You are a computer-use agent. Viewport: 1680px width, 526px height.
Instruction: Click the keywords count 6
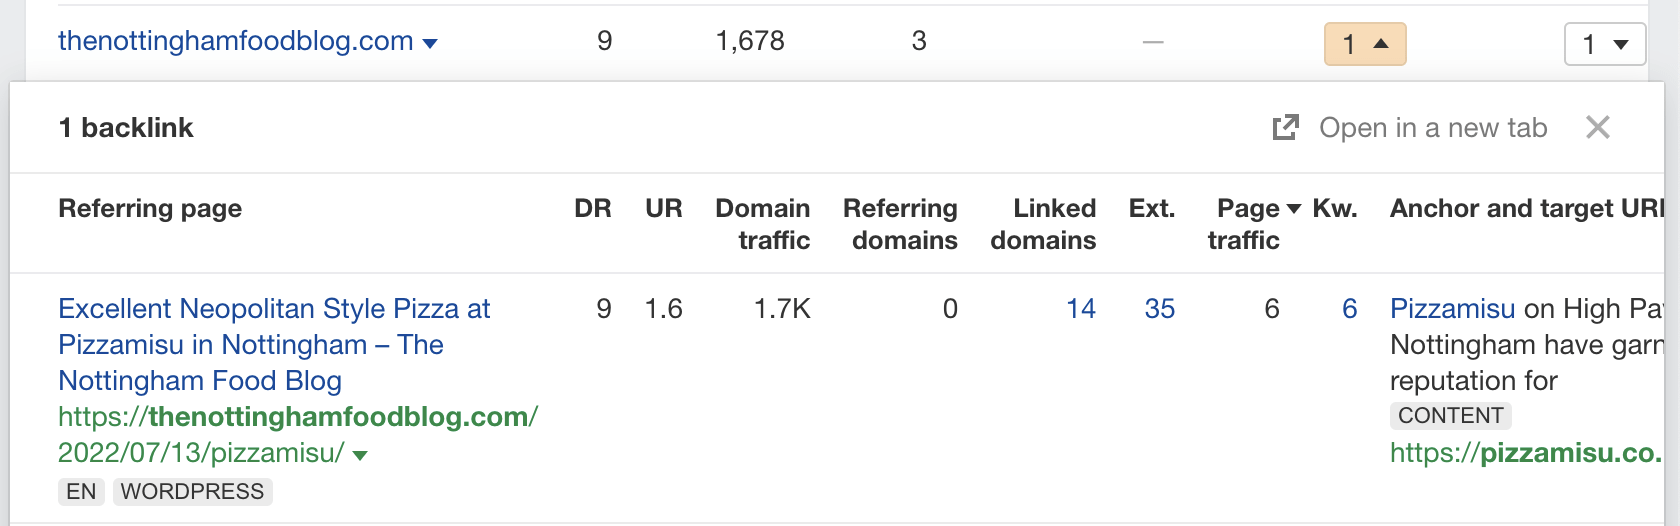click(x=1349, y=309)
